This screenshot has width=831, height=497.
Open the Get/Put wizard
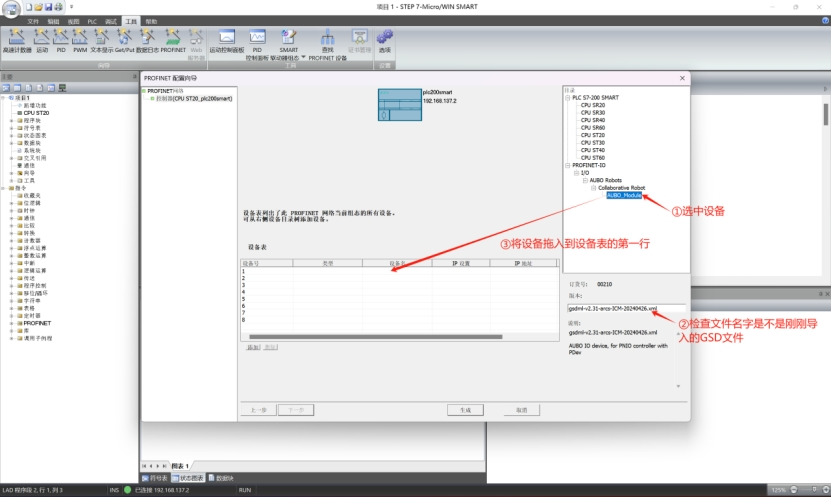click(123, 39)
